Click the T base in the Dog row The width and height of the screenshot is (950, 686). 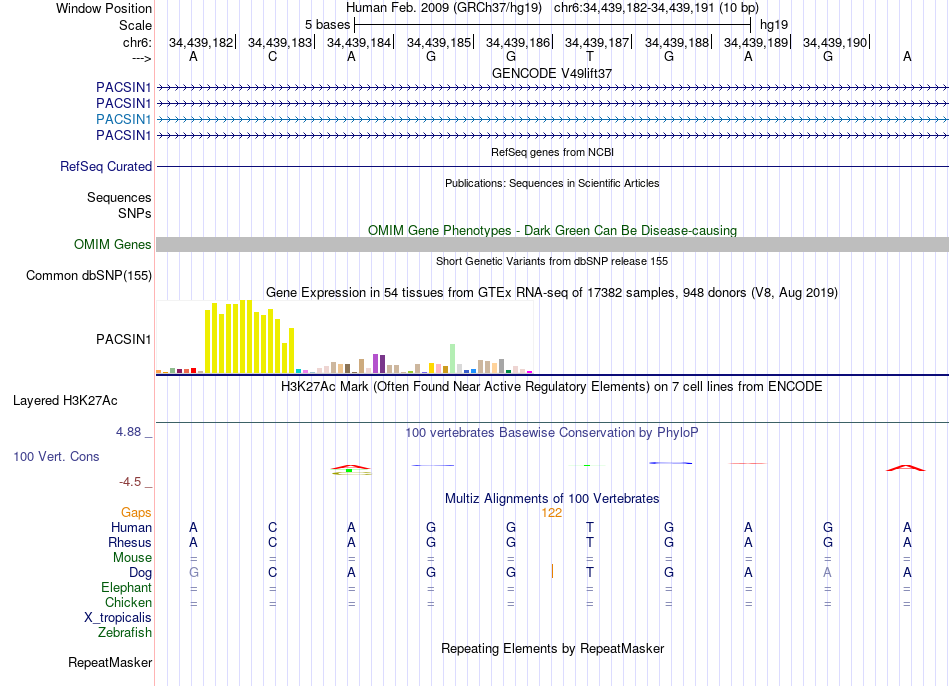pyautogui.click(x=590, y=572)
